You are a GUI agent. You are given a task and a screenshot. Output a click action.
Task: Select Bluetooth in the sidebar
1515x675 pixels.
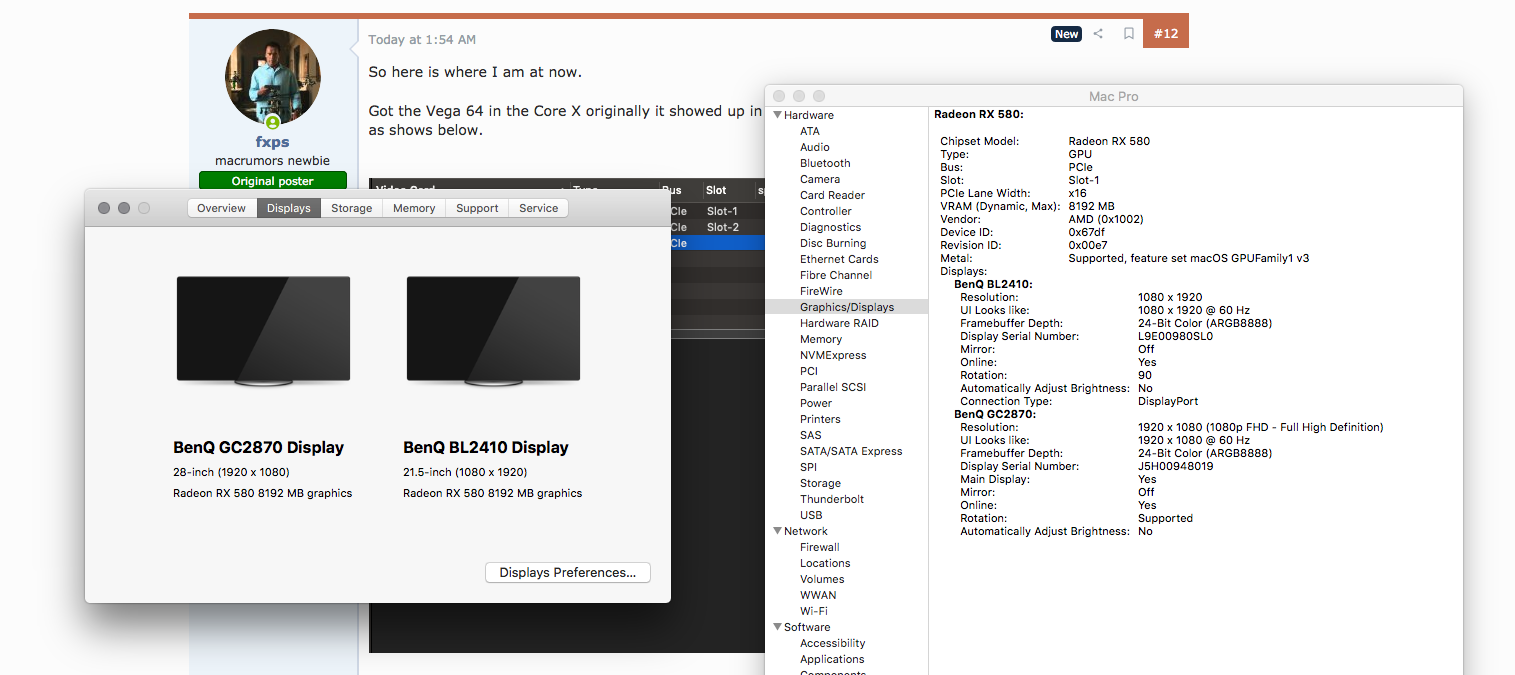pos(825,163)
